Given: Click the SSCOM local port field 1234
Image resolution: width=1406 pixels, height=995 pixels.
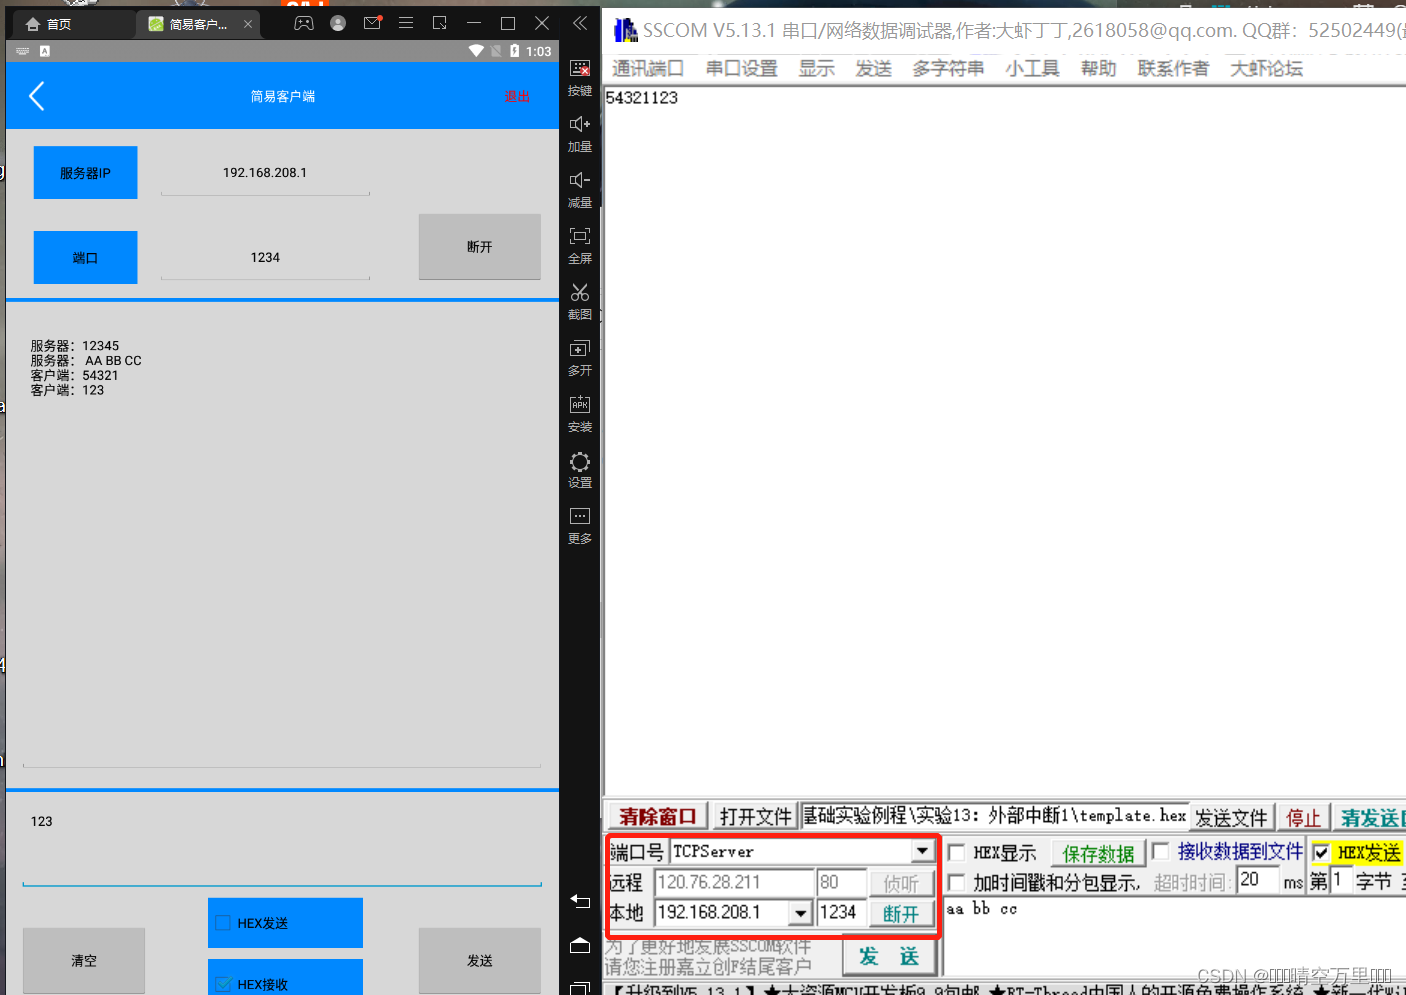Looking at the screenshot, I should (x=841, y=913).
